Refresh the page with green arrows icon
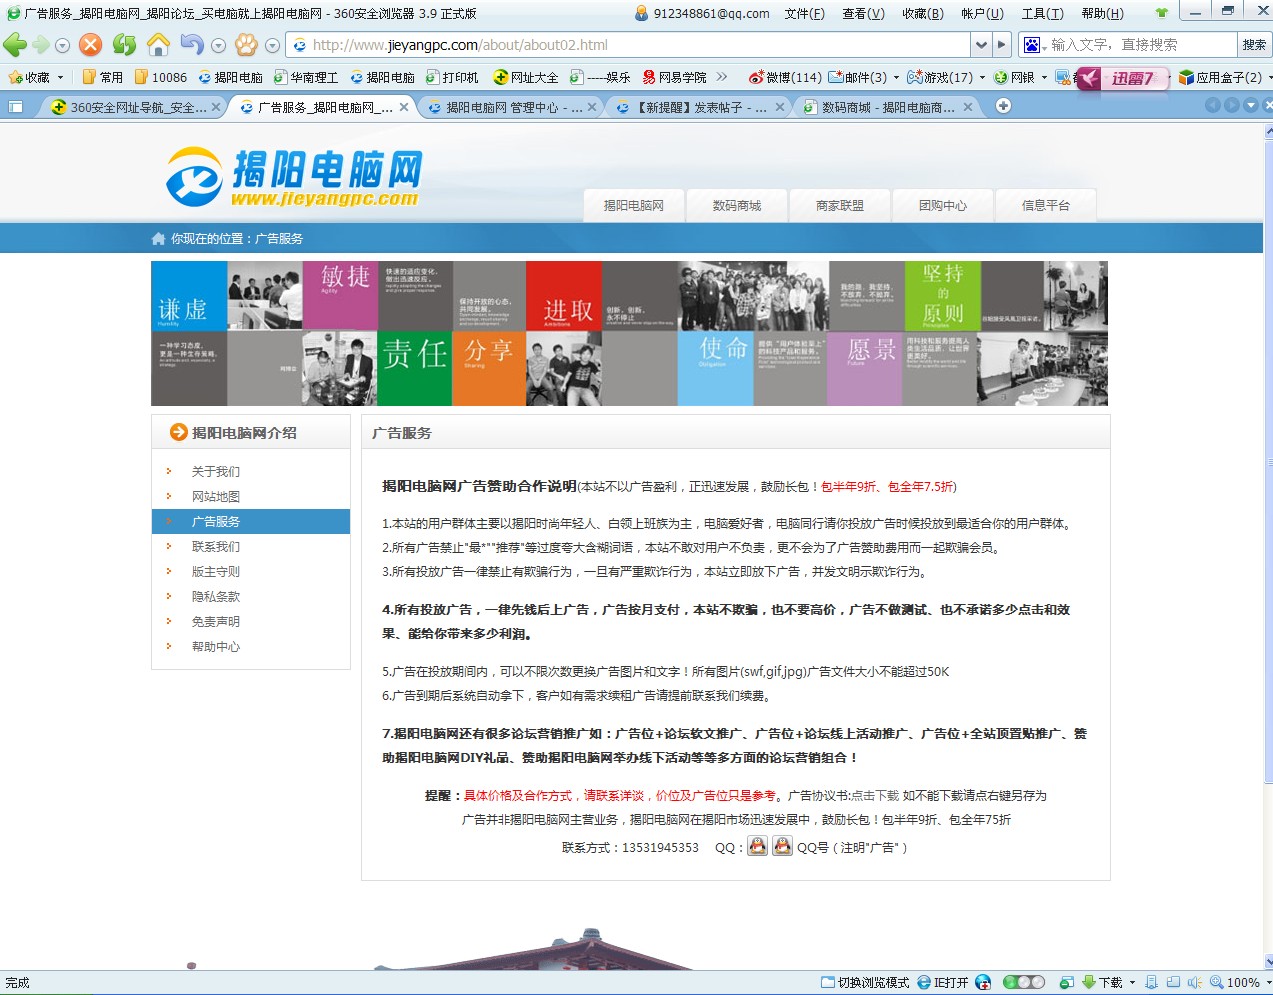The image size is (1273, 995). coord(124,45)
